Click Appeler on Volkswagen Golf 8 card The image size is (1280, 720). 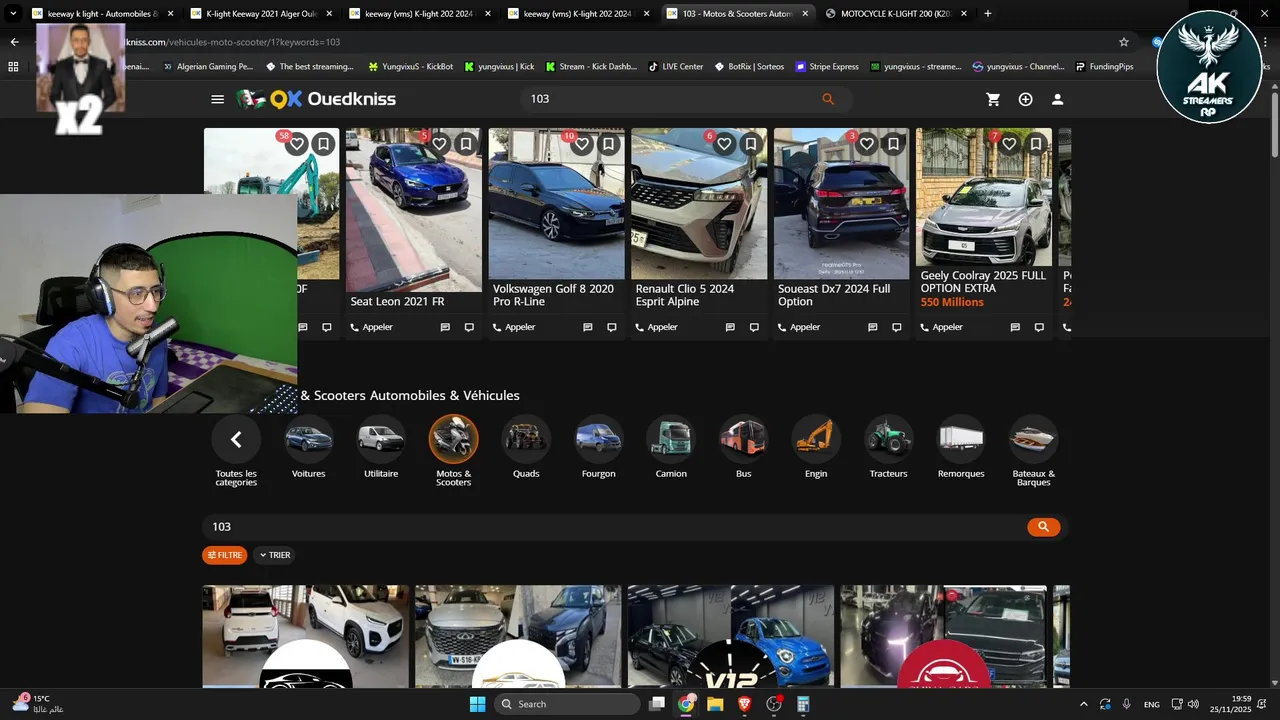(514, 327)
